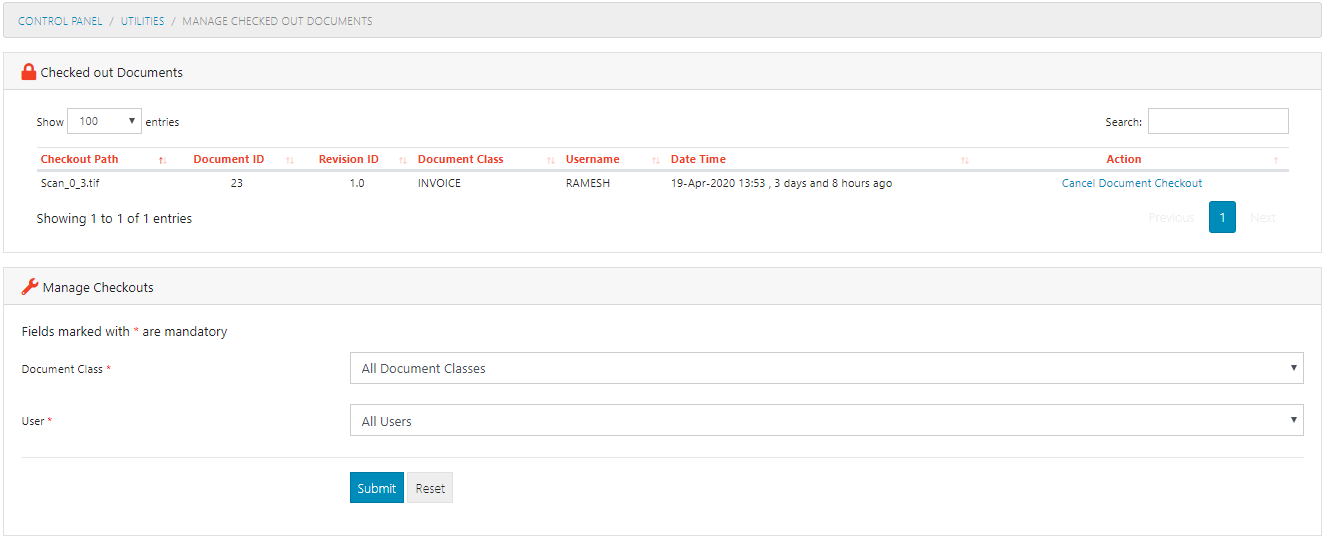Sort by Document ID sort arrows
1325x547 pixels.
click(290, 160)
